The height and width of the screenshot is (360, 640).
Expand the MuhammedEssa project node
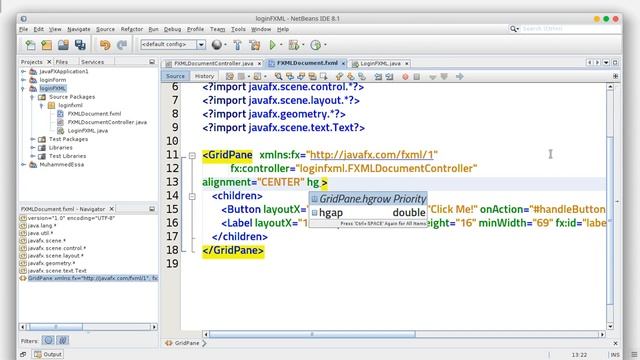click(x=24, y=164)
